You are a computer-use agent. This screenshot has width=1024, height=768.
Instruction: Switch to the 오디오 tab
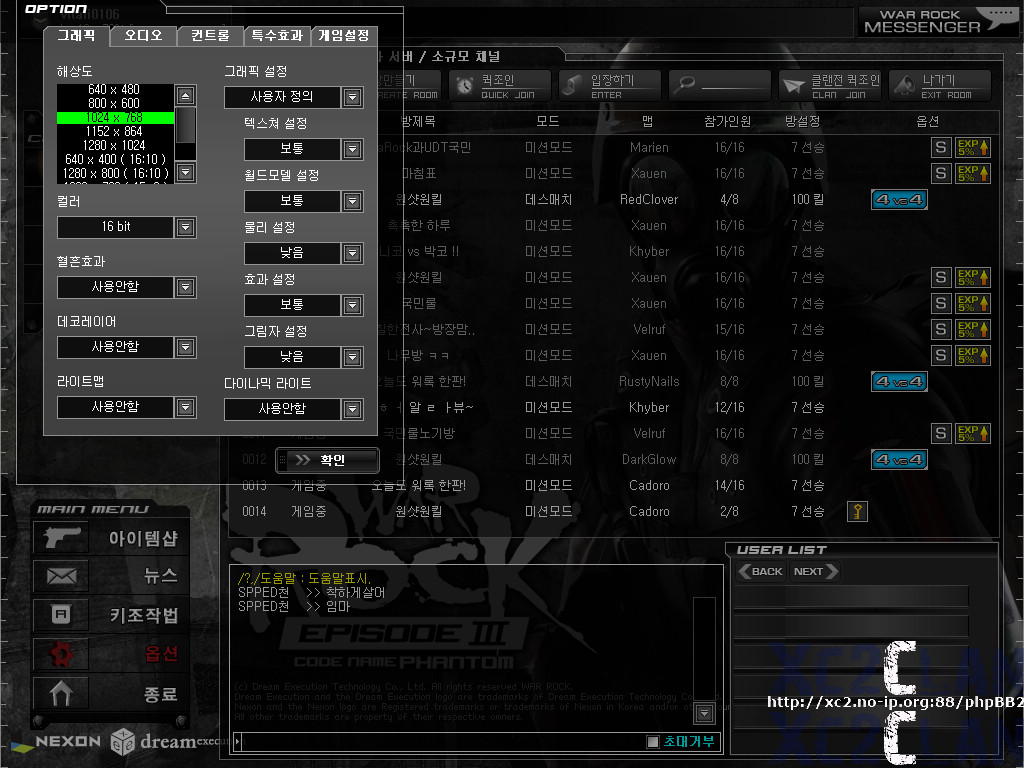[143, 36]
